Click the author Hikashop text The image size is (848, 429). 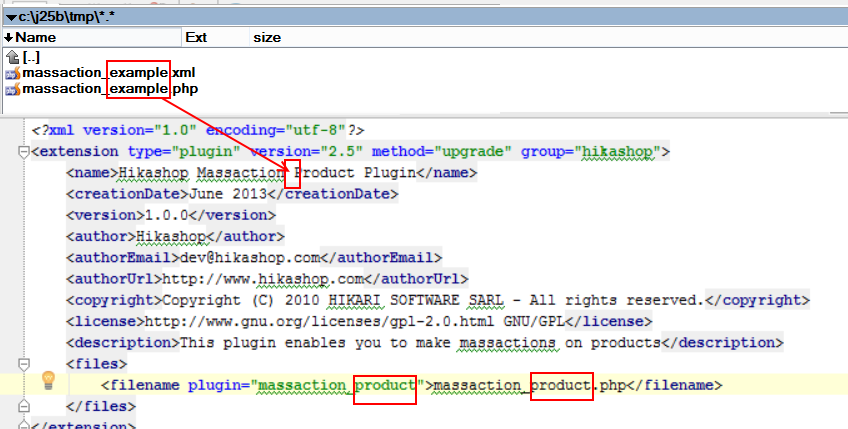tap(171, 236)
